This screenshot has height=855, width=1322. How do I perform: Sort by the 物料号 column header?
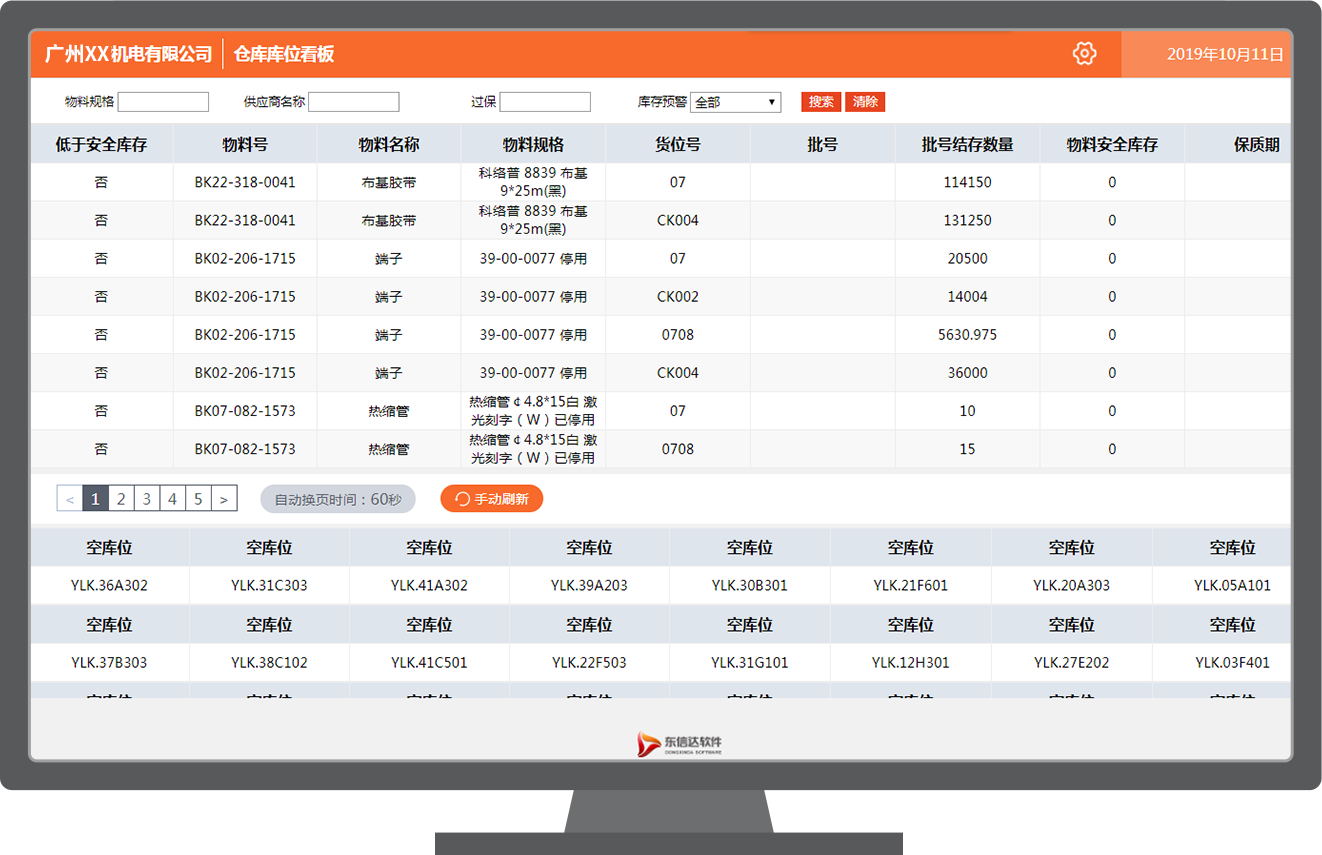point(245,143)
